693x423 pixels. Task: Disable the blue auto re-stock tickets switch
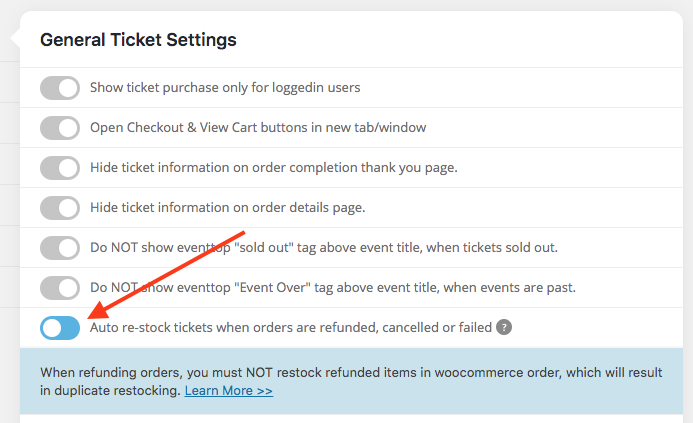60,328
